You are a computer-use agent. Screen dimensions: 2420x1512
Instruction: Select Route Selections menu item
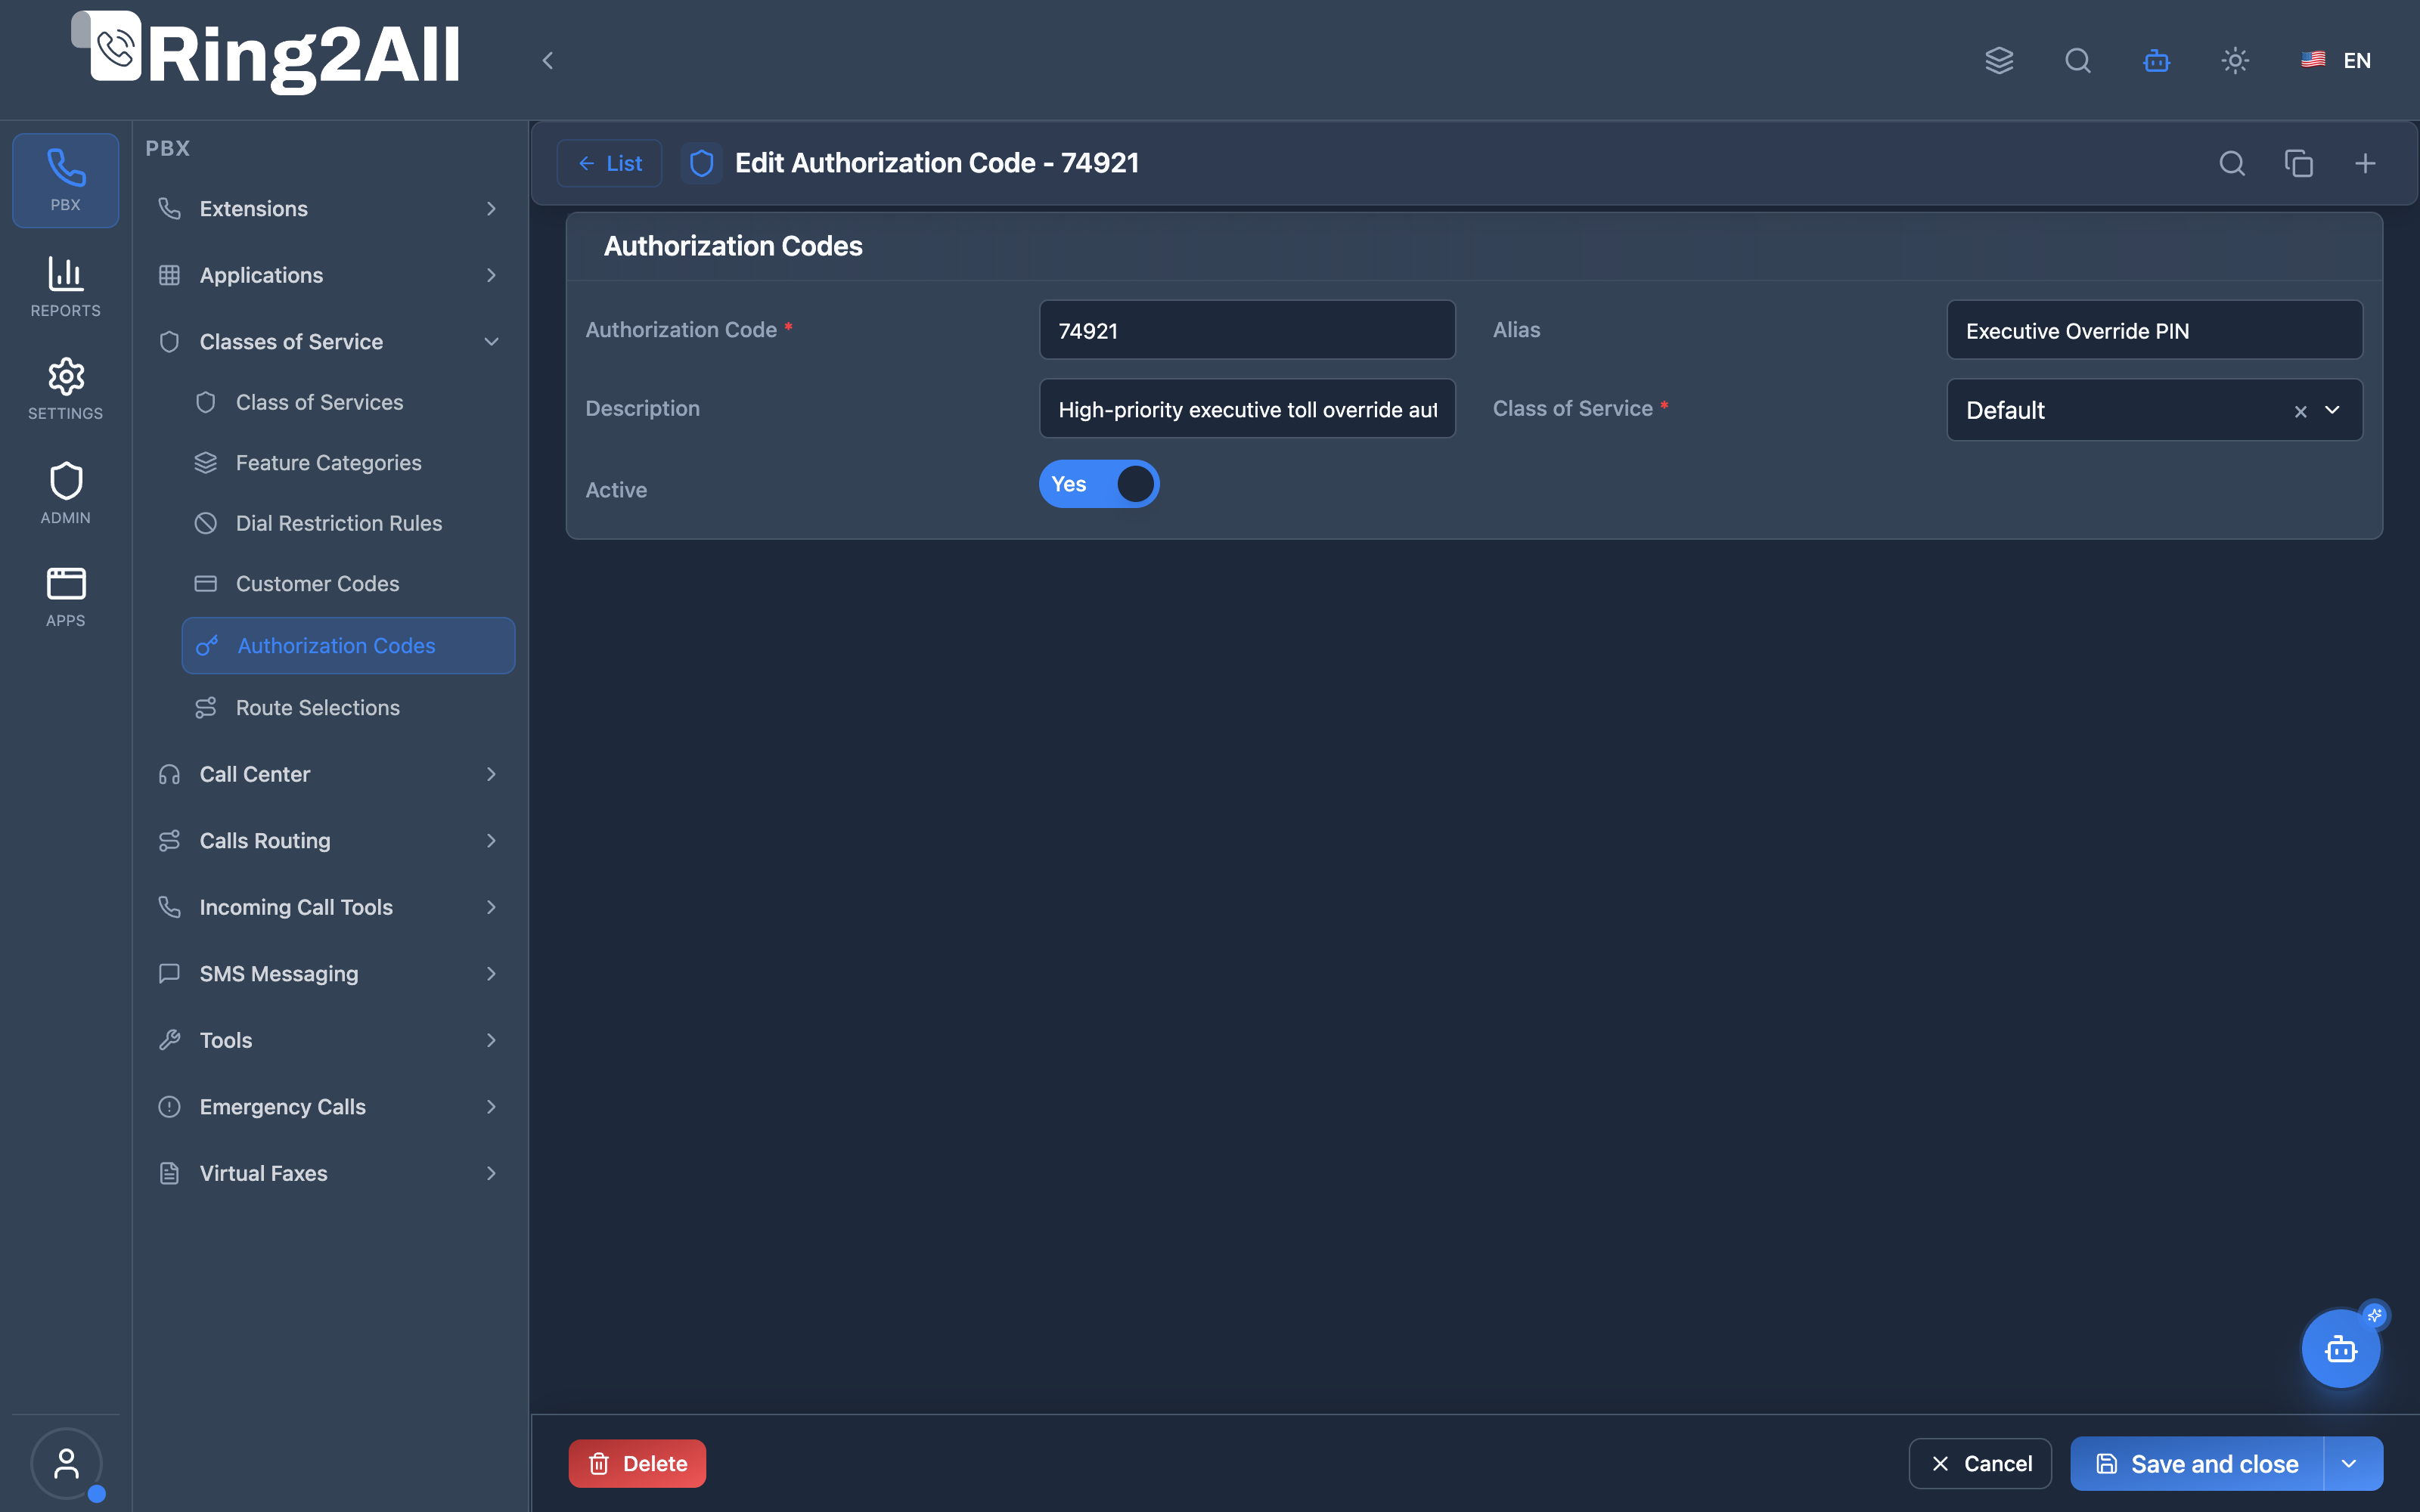(347, 708)
